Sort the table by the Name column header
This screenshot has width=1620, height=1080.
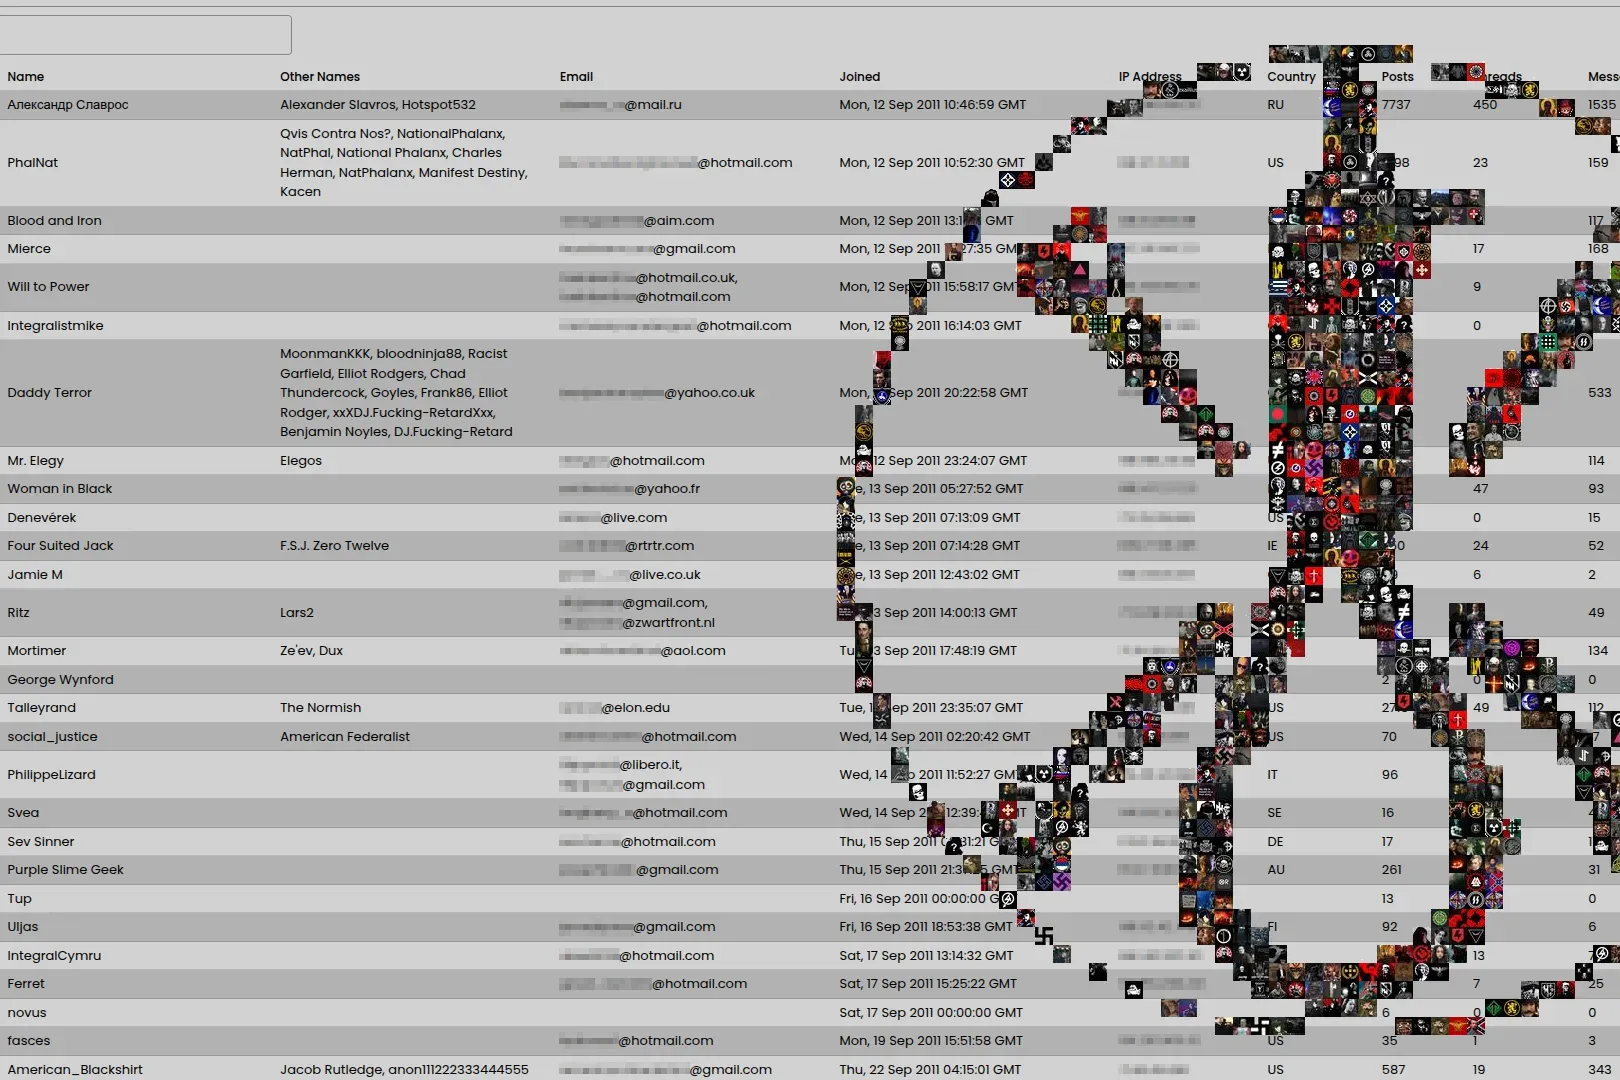click(25, 76)
